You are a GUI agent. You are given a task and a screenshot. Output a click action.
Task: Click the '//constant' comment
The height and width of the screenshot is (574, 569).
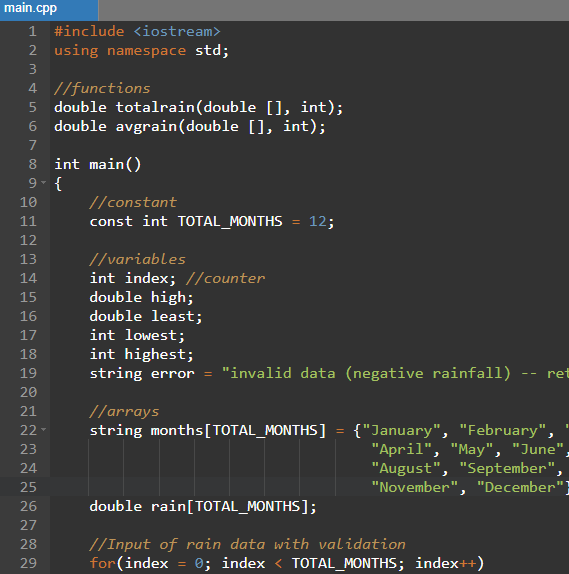click(133, 202)
